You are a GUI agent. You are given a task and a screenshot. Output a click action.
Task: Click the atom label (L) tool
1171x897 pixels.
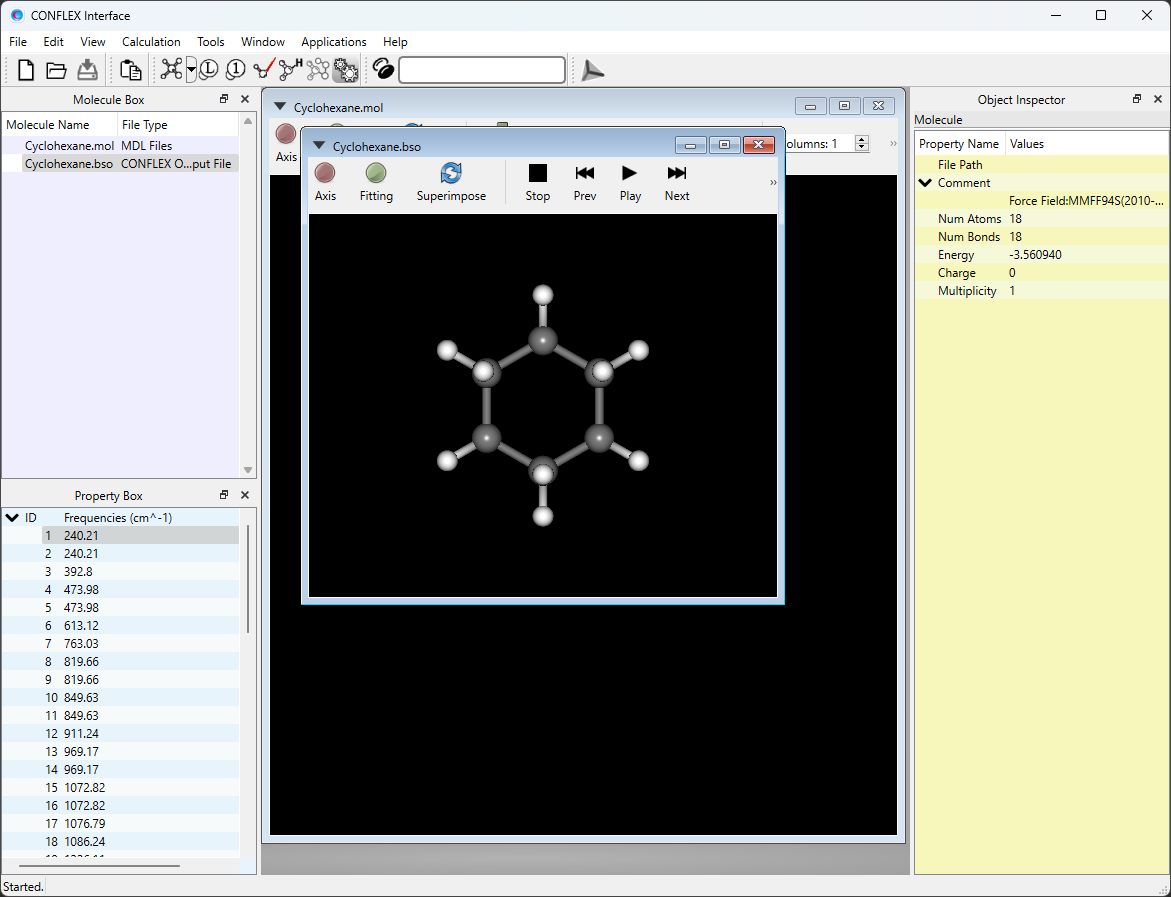coord(207,69)
